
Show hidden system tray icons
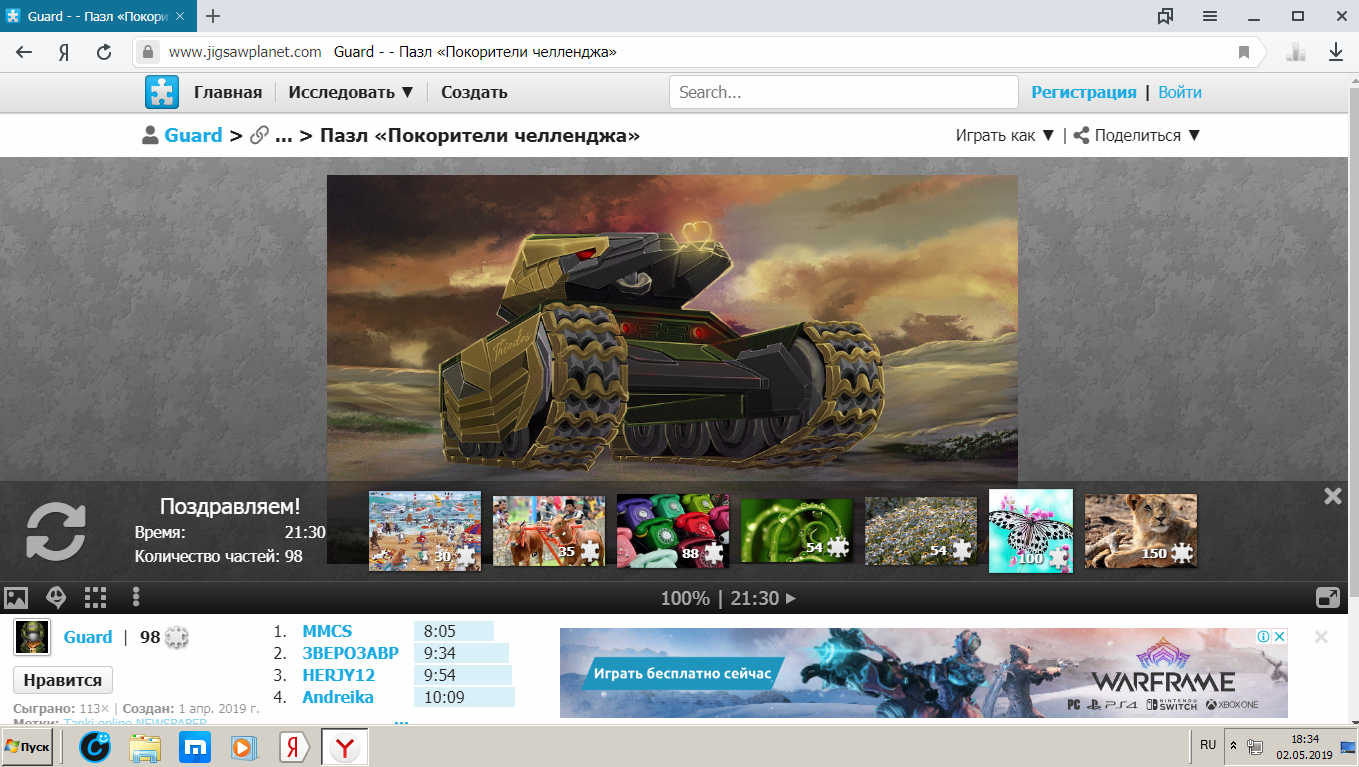[1234, 746]
